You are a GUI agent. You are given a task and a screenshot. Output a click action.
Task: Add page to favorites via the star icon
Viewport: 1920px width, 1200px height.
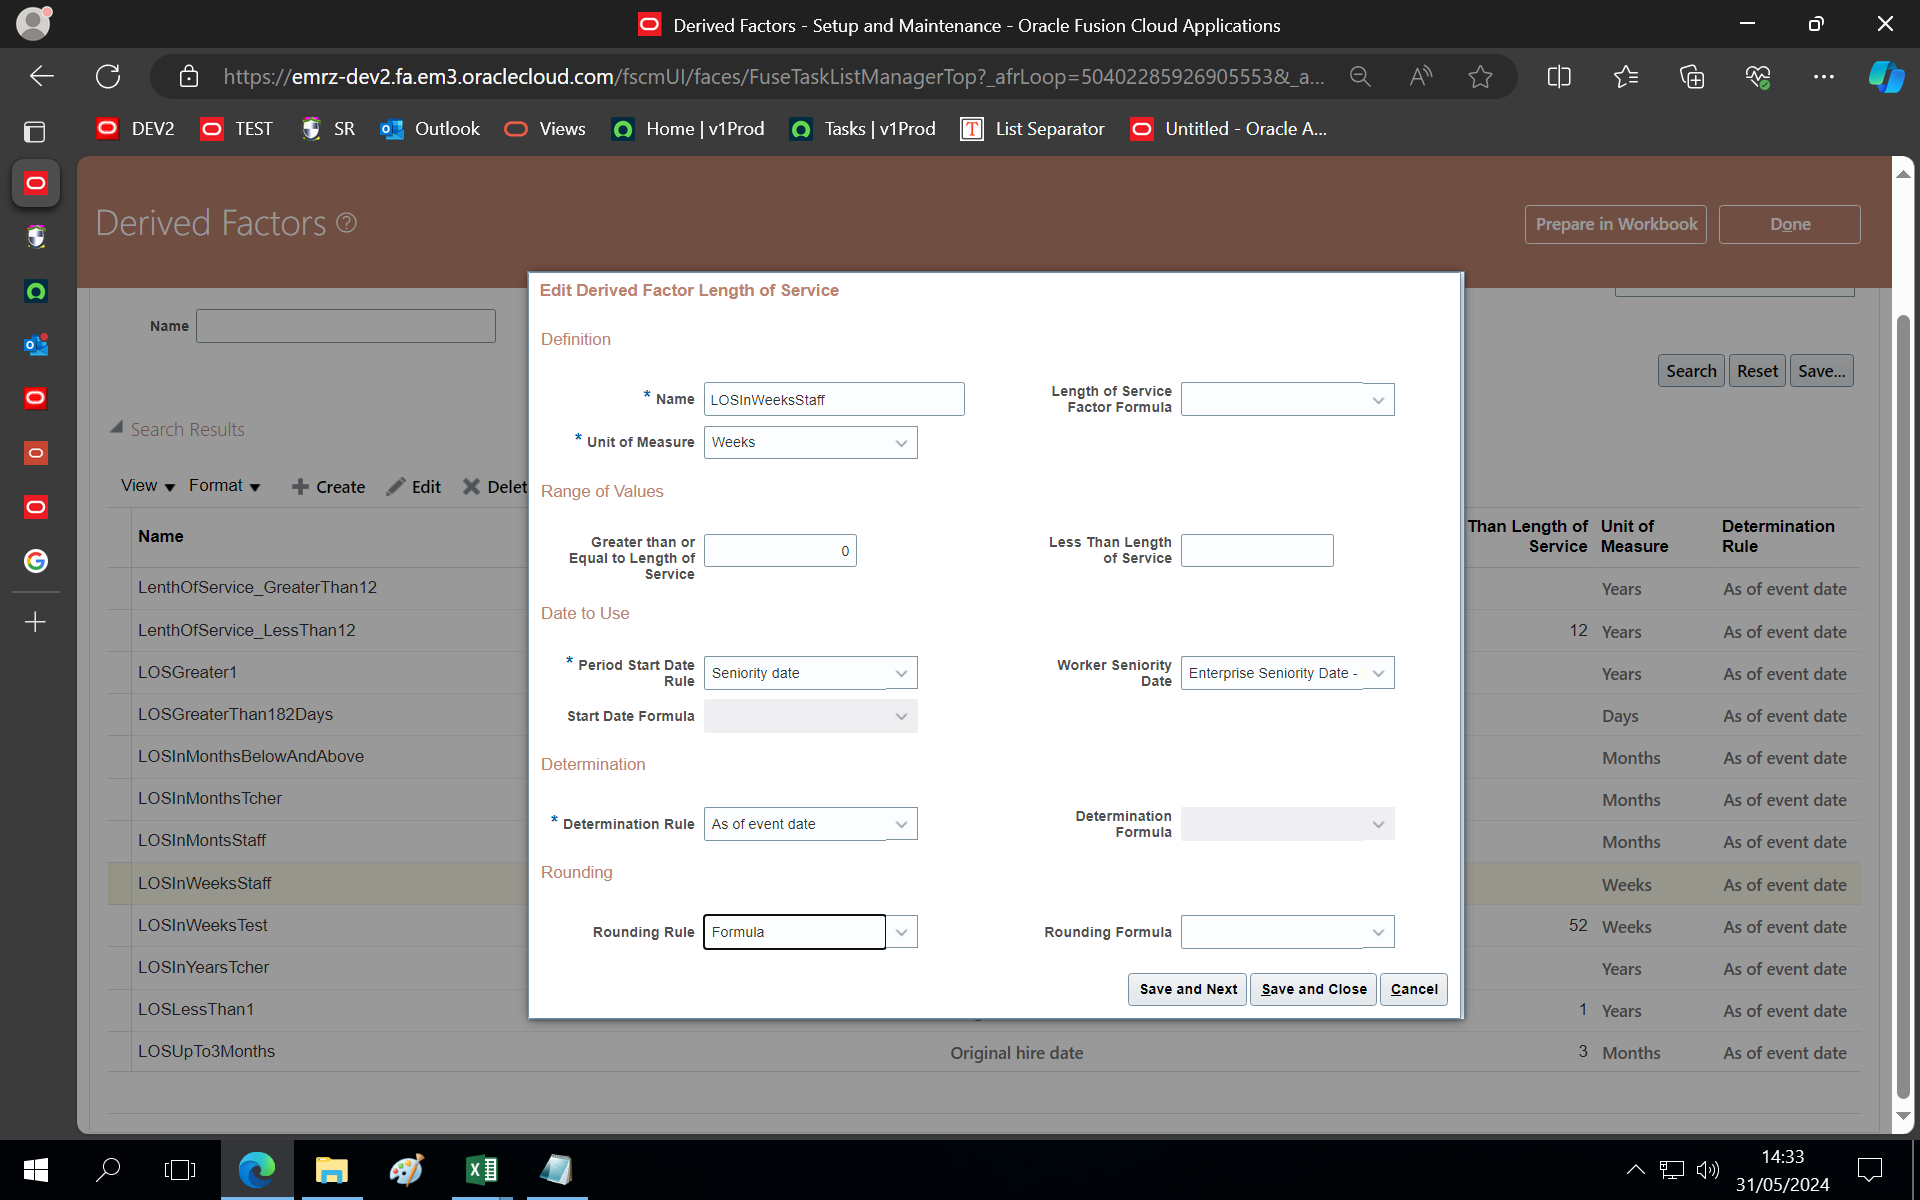[x=1481, y=76]
